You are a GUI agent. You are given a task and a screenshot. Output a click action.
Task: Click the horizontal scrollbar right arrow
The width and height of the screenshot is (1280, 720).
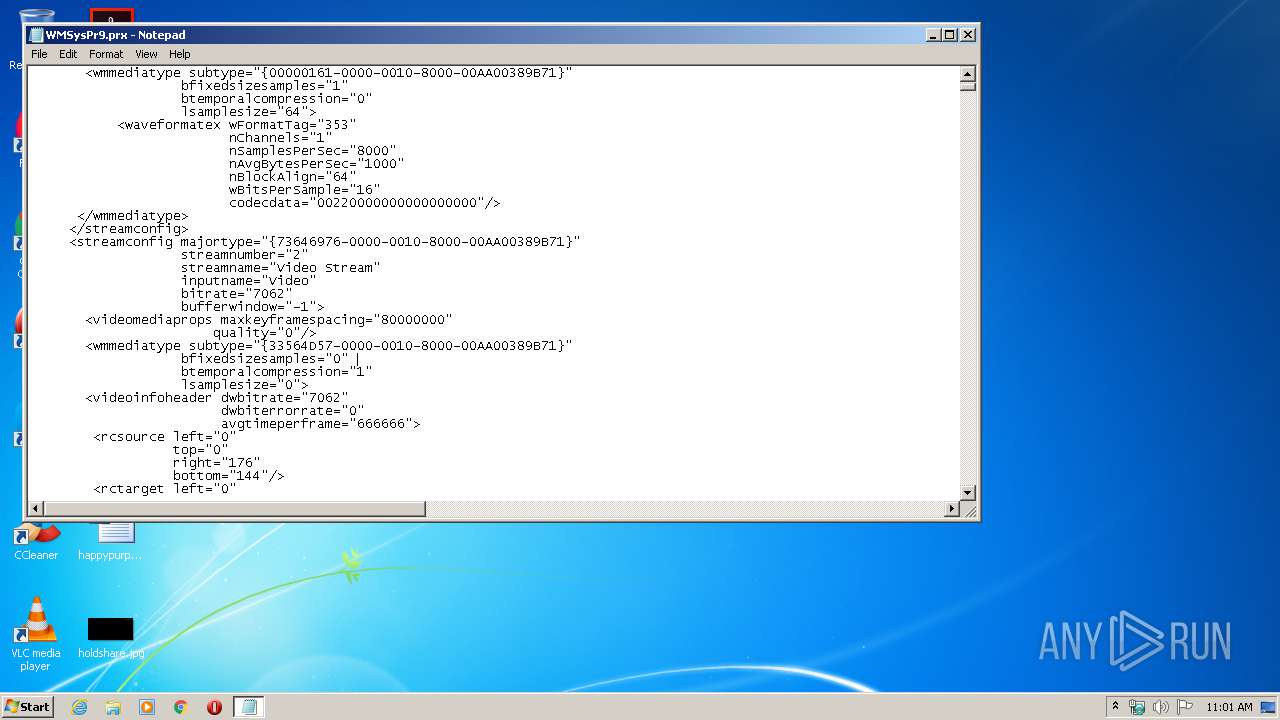click(x=952, y=509)
